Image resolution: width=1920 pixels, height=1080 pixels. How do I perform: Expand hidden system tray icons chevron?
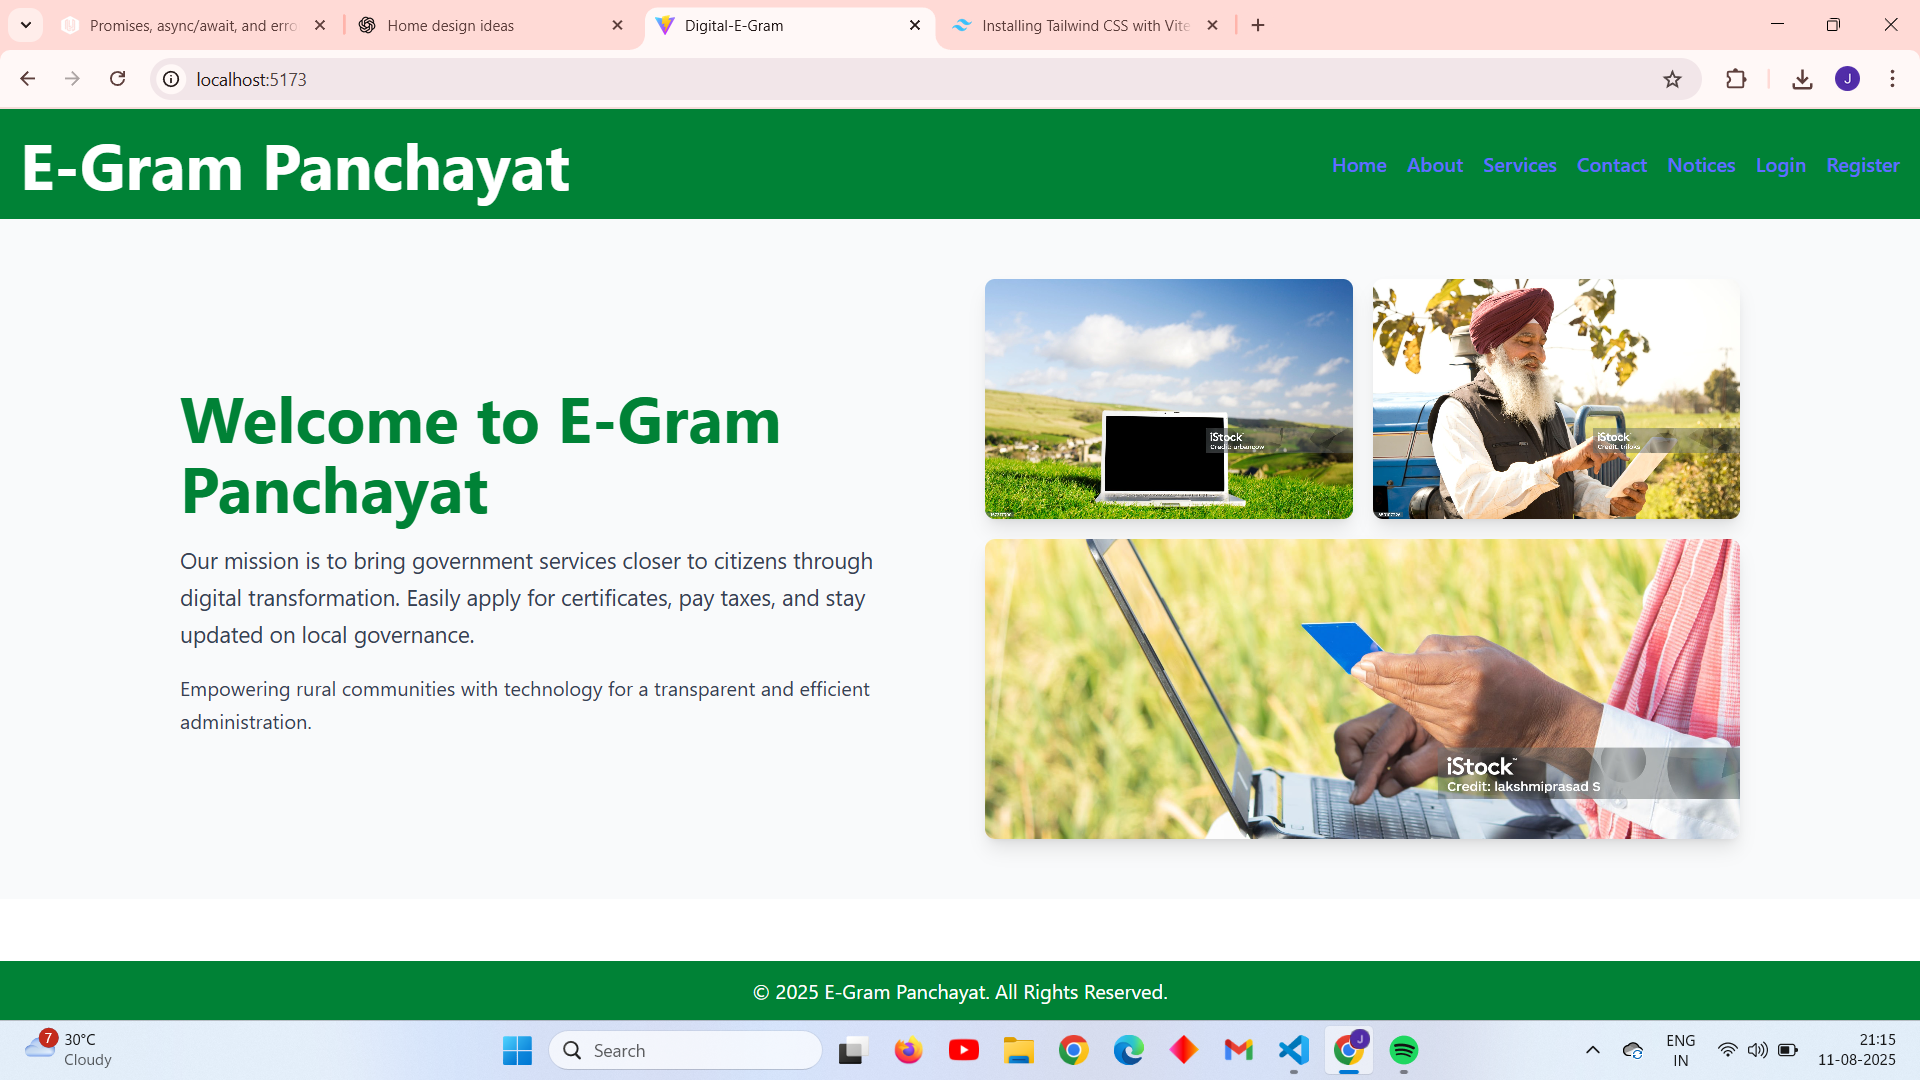tap(1592, 1050)
